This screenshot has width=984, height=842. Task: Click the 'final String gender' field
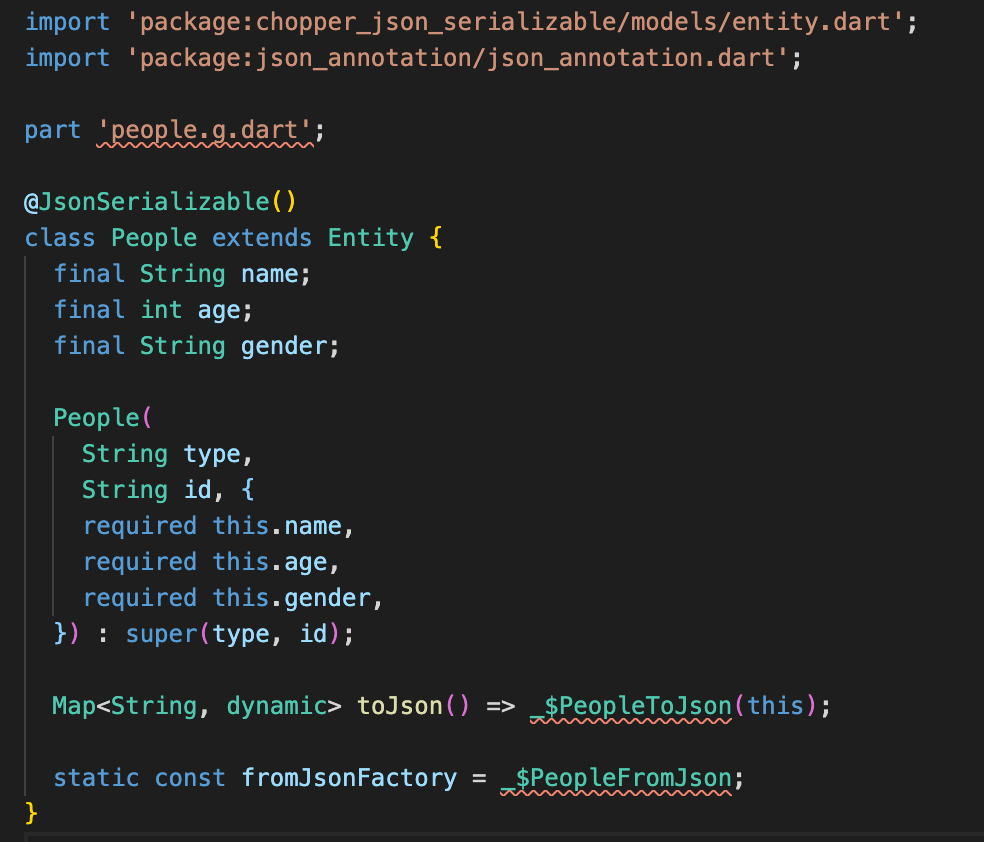(196, 346)
